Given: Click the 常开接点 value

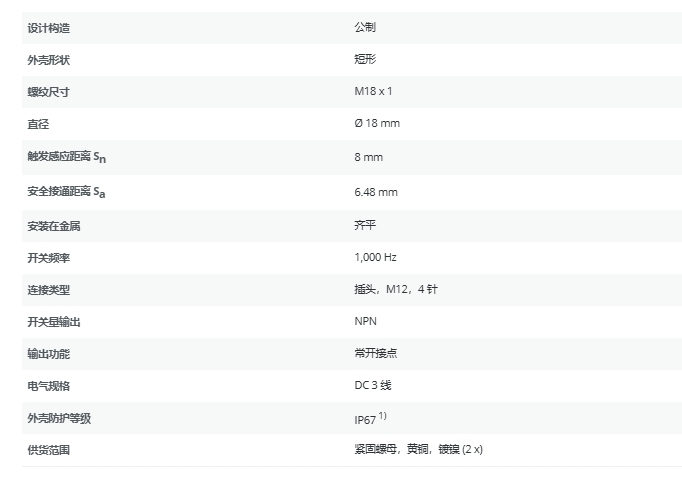Looking at the screenshot, I should point(375,353).
